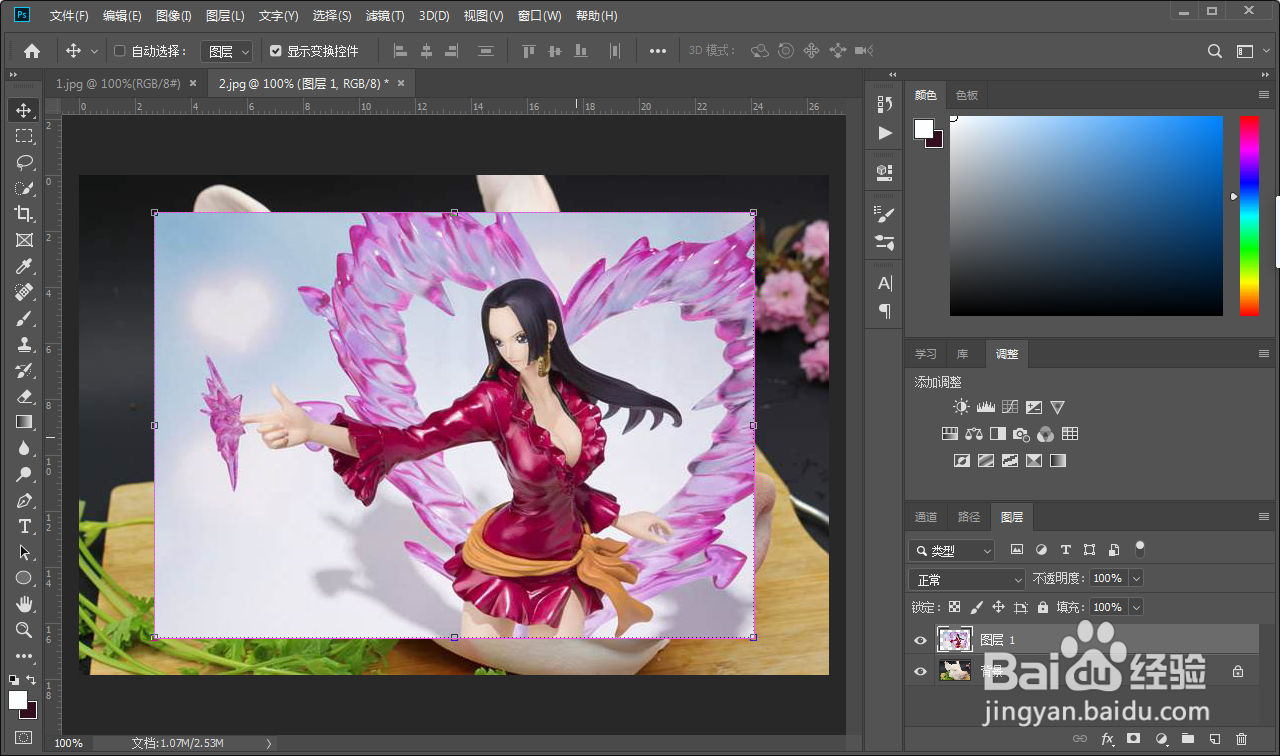Select the Pen tool
This screenshot has width=1280, height=756.
pyautogui.click(x=24, y=500)
